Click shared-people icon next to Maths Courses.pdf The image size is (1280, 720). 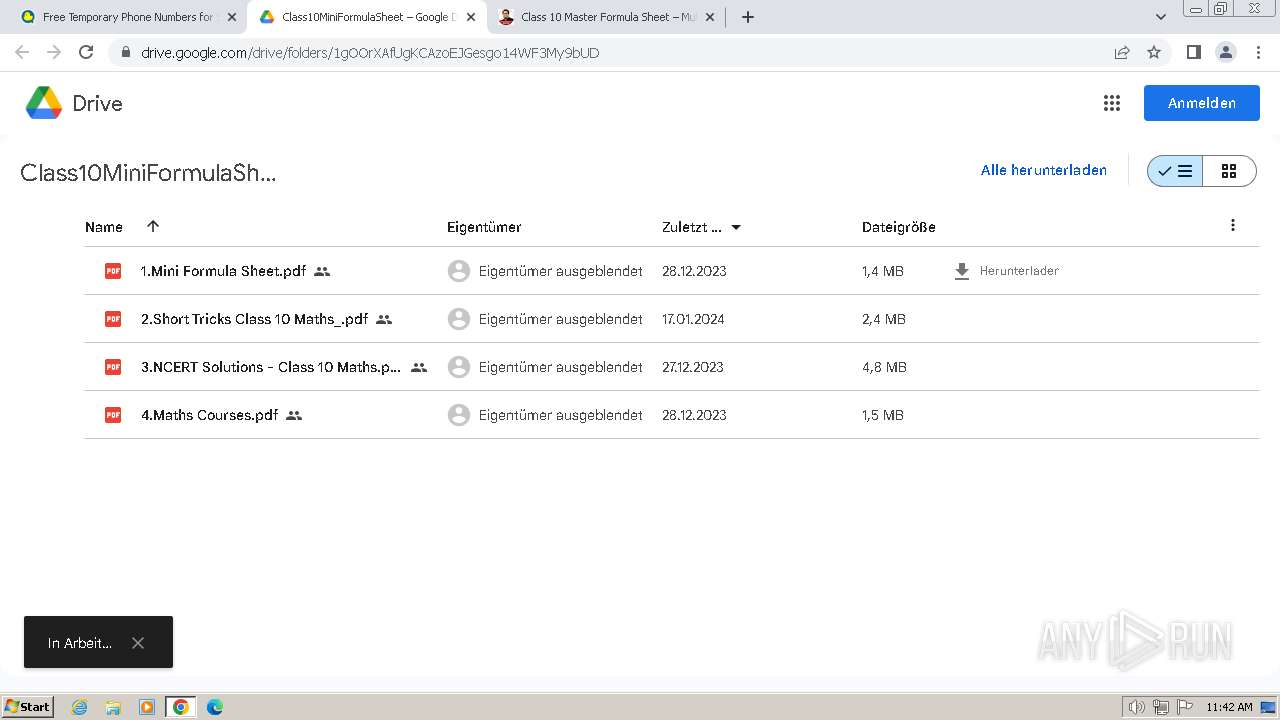(294, 415)
